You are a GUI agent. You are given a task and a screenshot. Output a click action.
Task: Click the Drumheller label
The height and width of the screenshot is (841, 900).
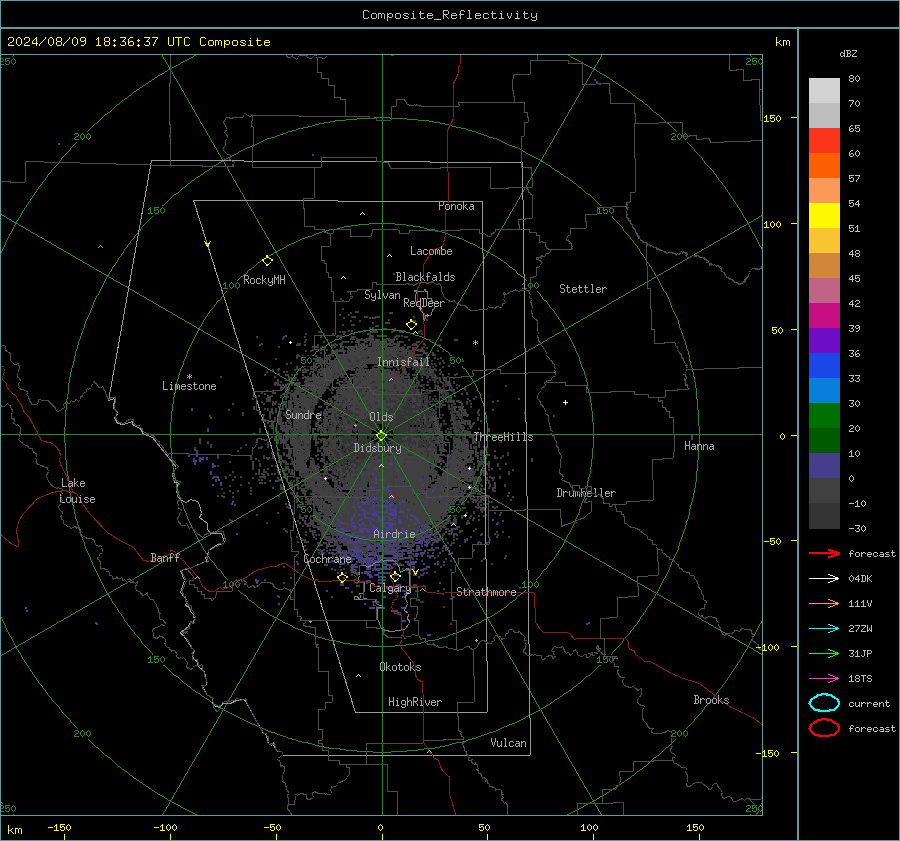click(x=586, y=493)
